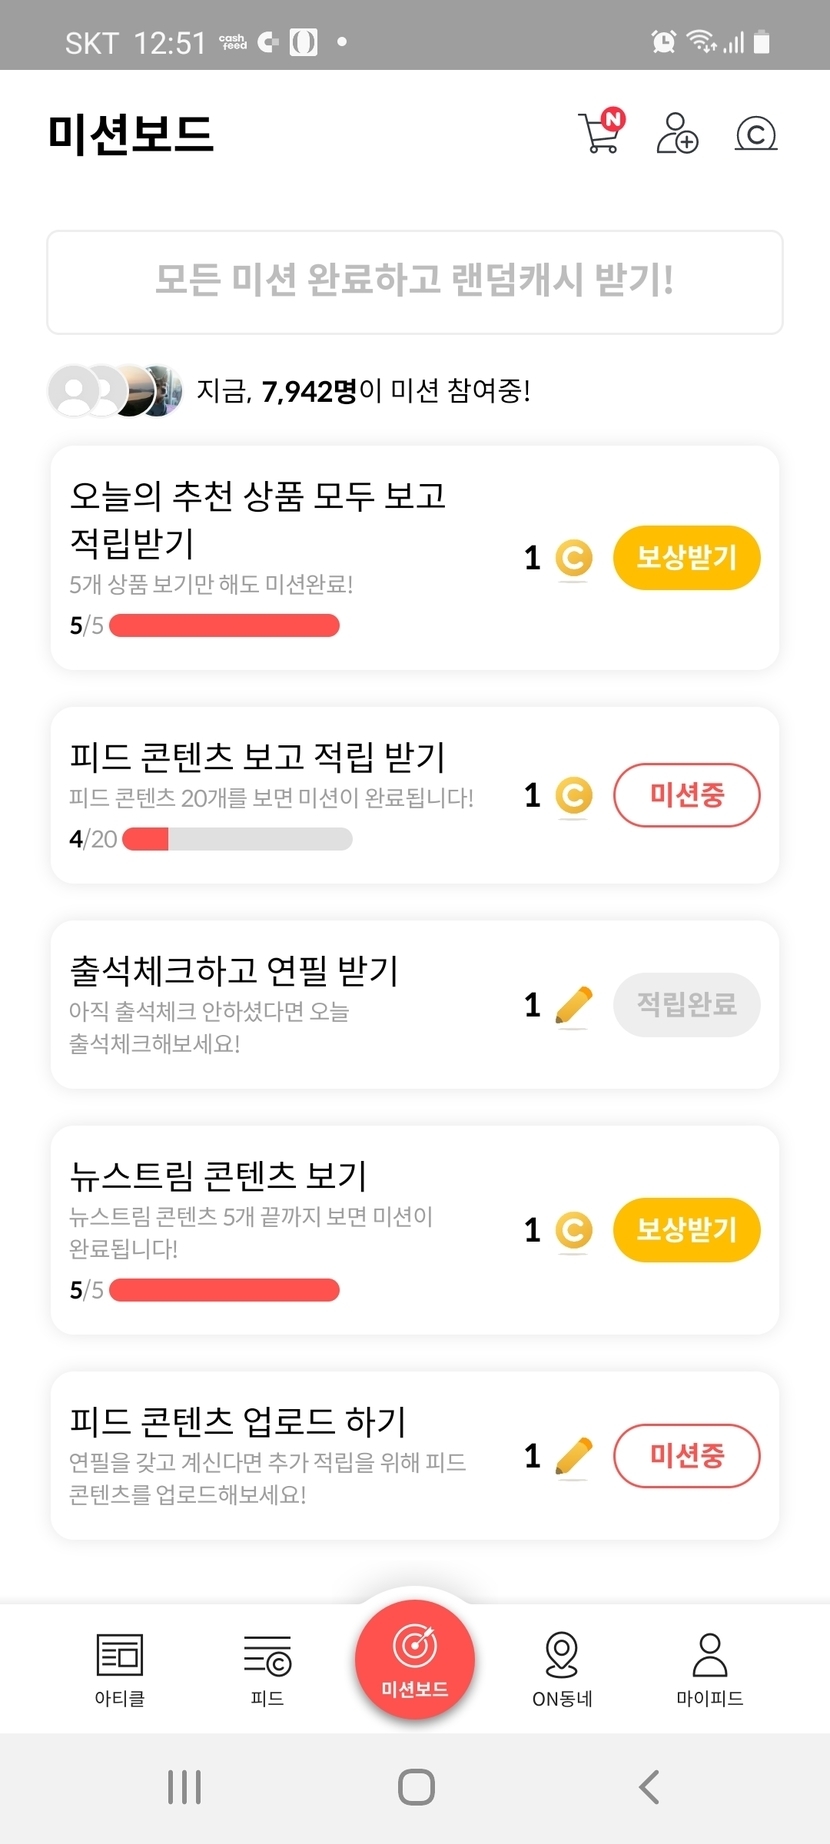Tap the add friend icon
The height and width of the screenshot is (1844, 830).
point(677,133)
